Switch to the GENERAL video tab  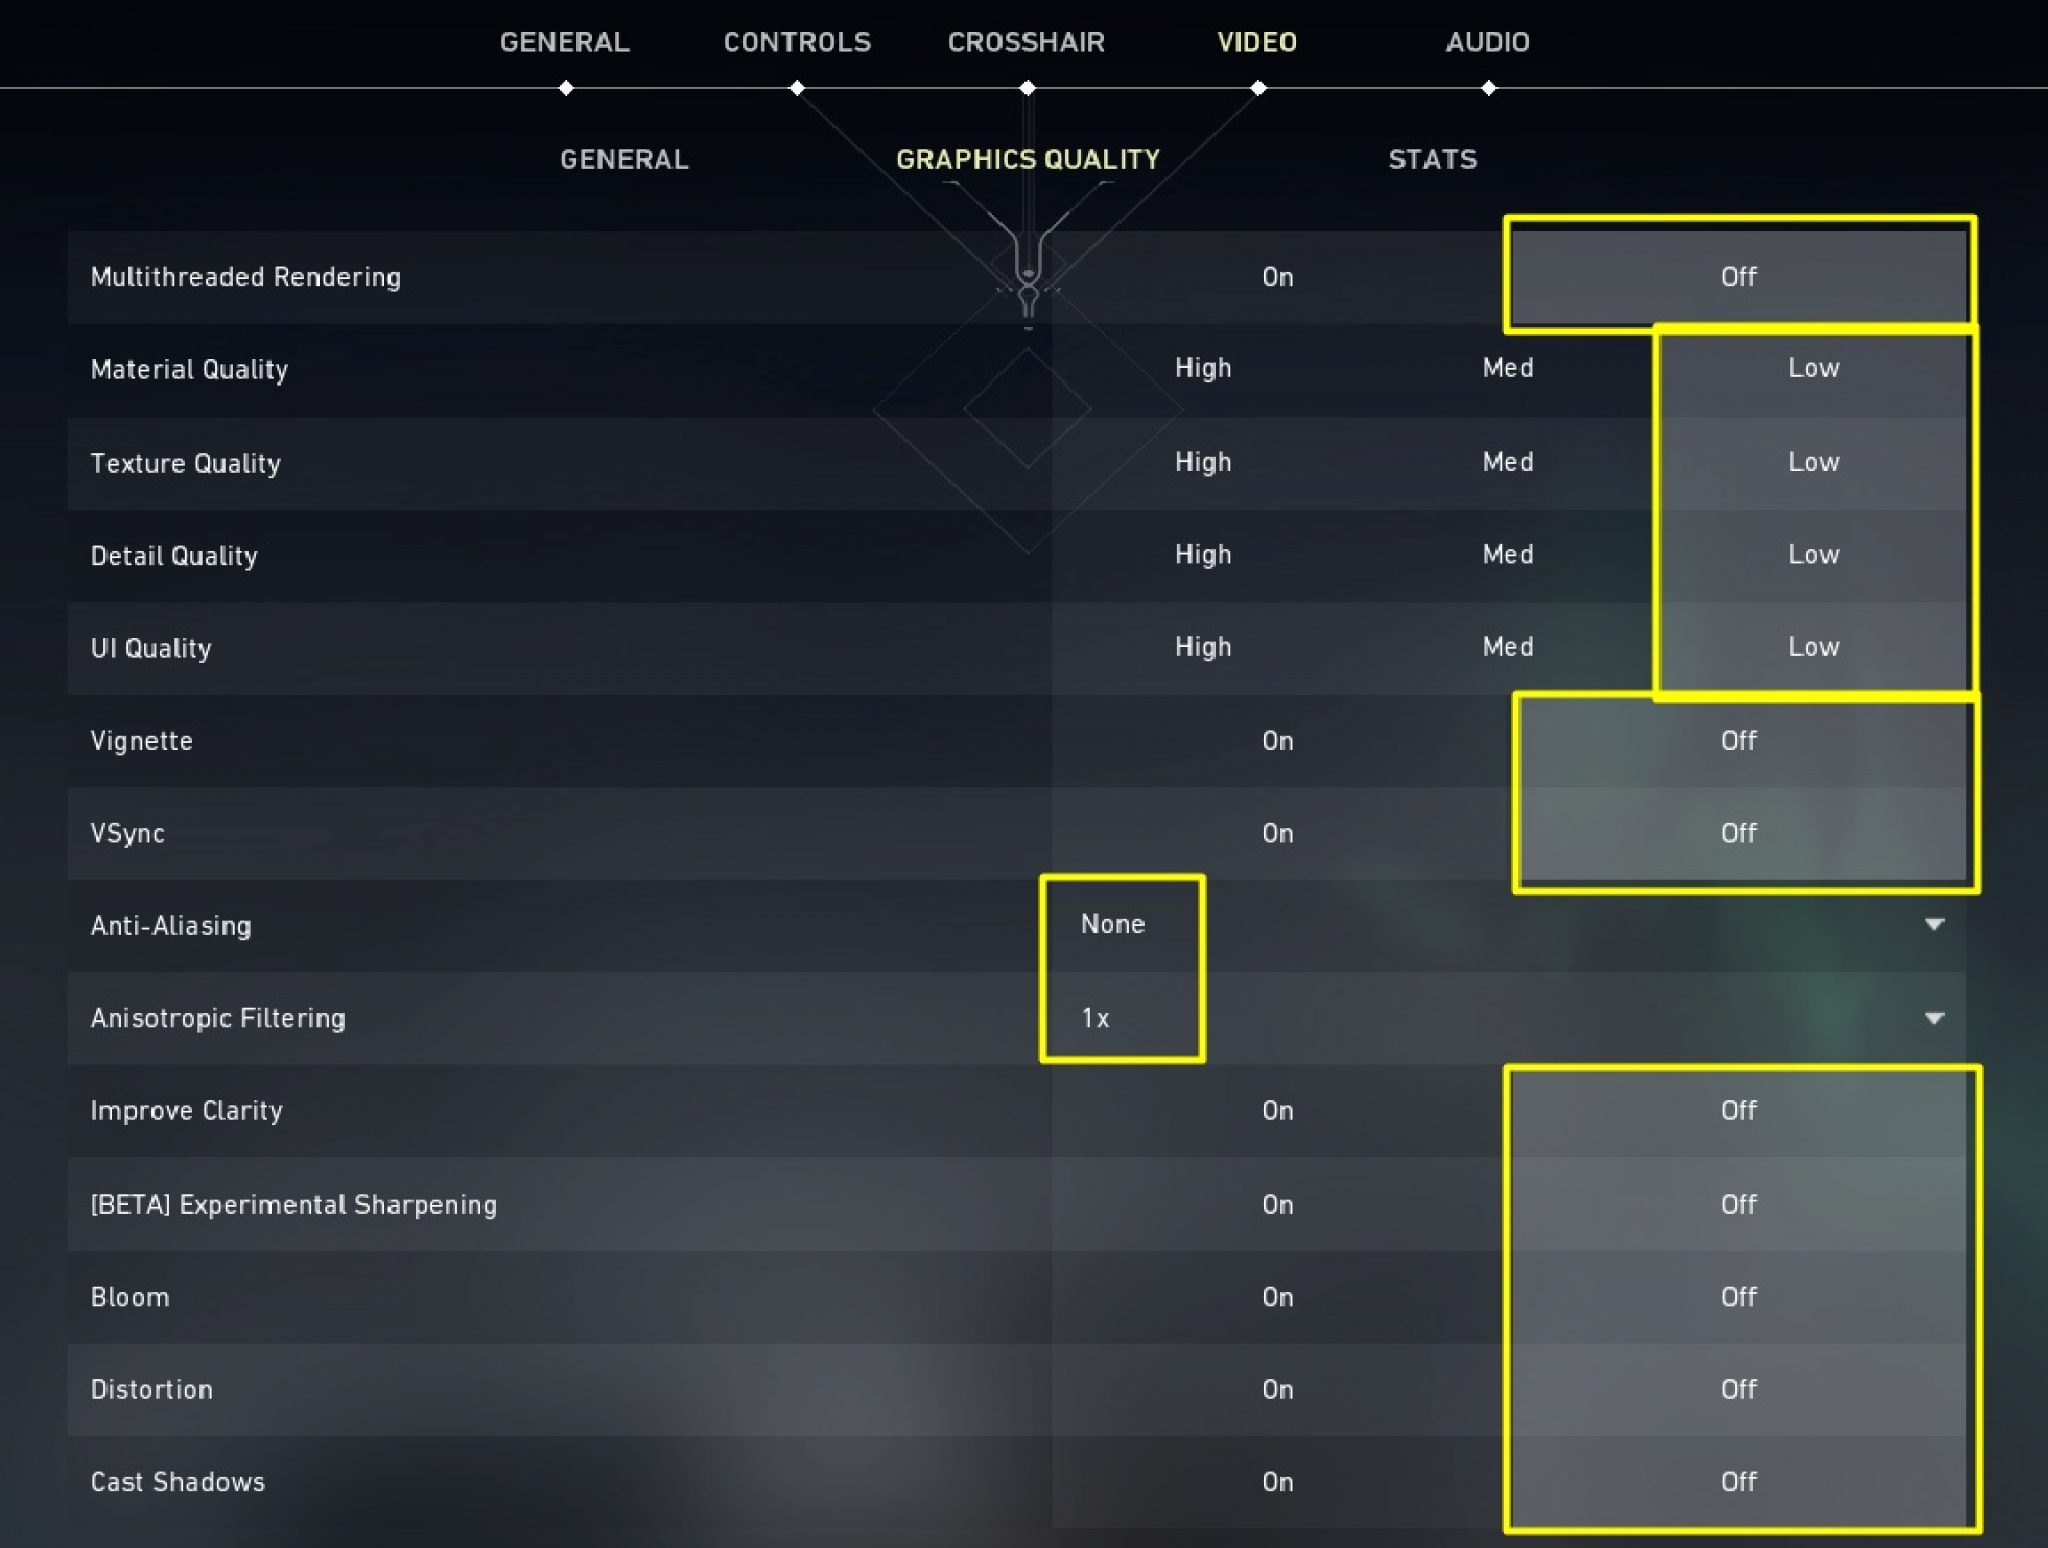623,158
